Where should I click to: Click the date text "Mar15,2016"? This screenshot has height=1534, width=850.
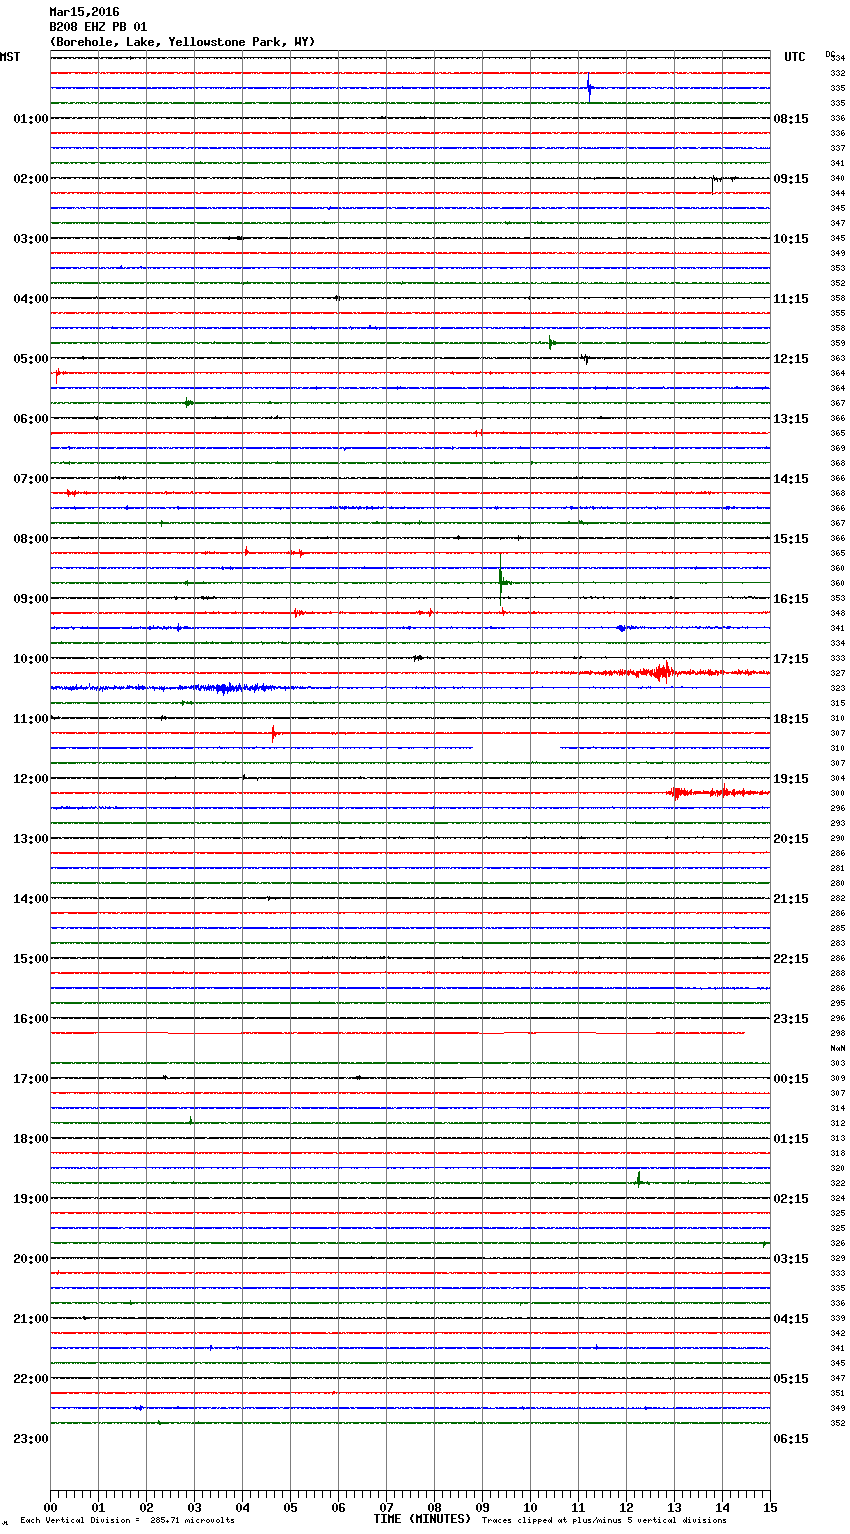(x=84, y=12)
